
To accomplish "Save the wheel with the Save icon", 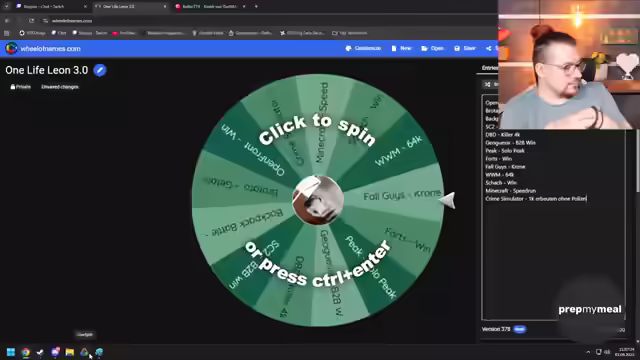I will (x=457, y=48).
